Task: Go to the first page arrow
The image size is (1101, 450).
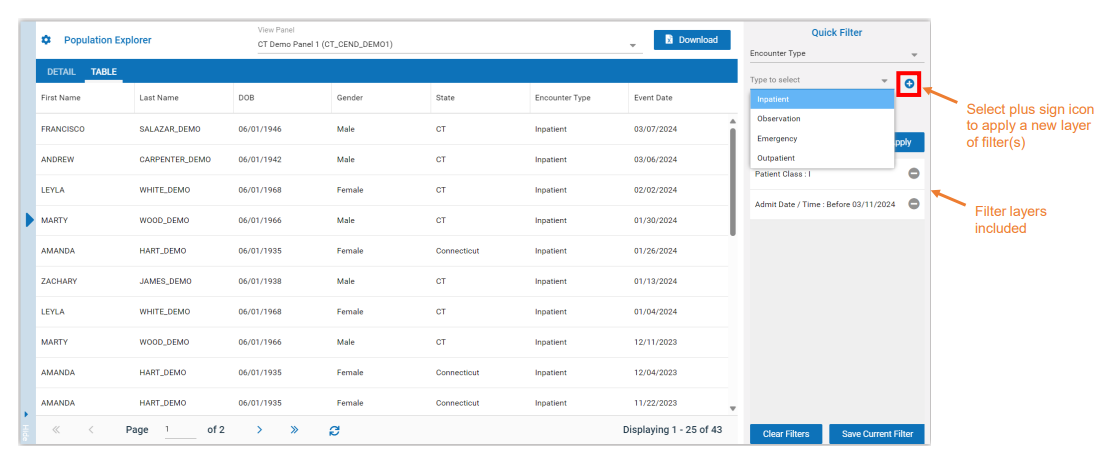Action: pos(56,430)
